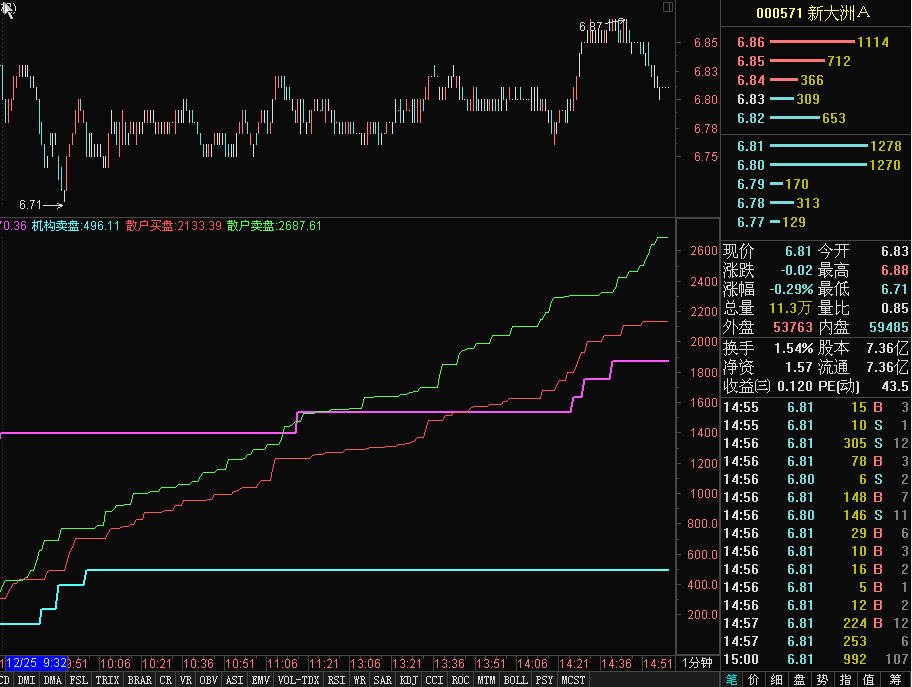Select the sell order 6.84 volume 366
Screen dimensions: 912x687
point(780,80)
